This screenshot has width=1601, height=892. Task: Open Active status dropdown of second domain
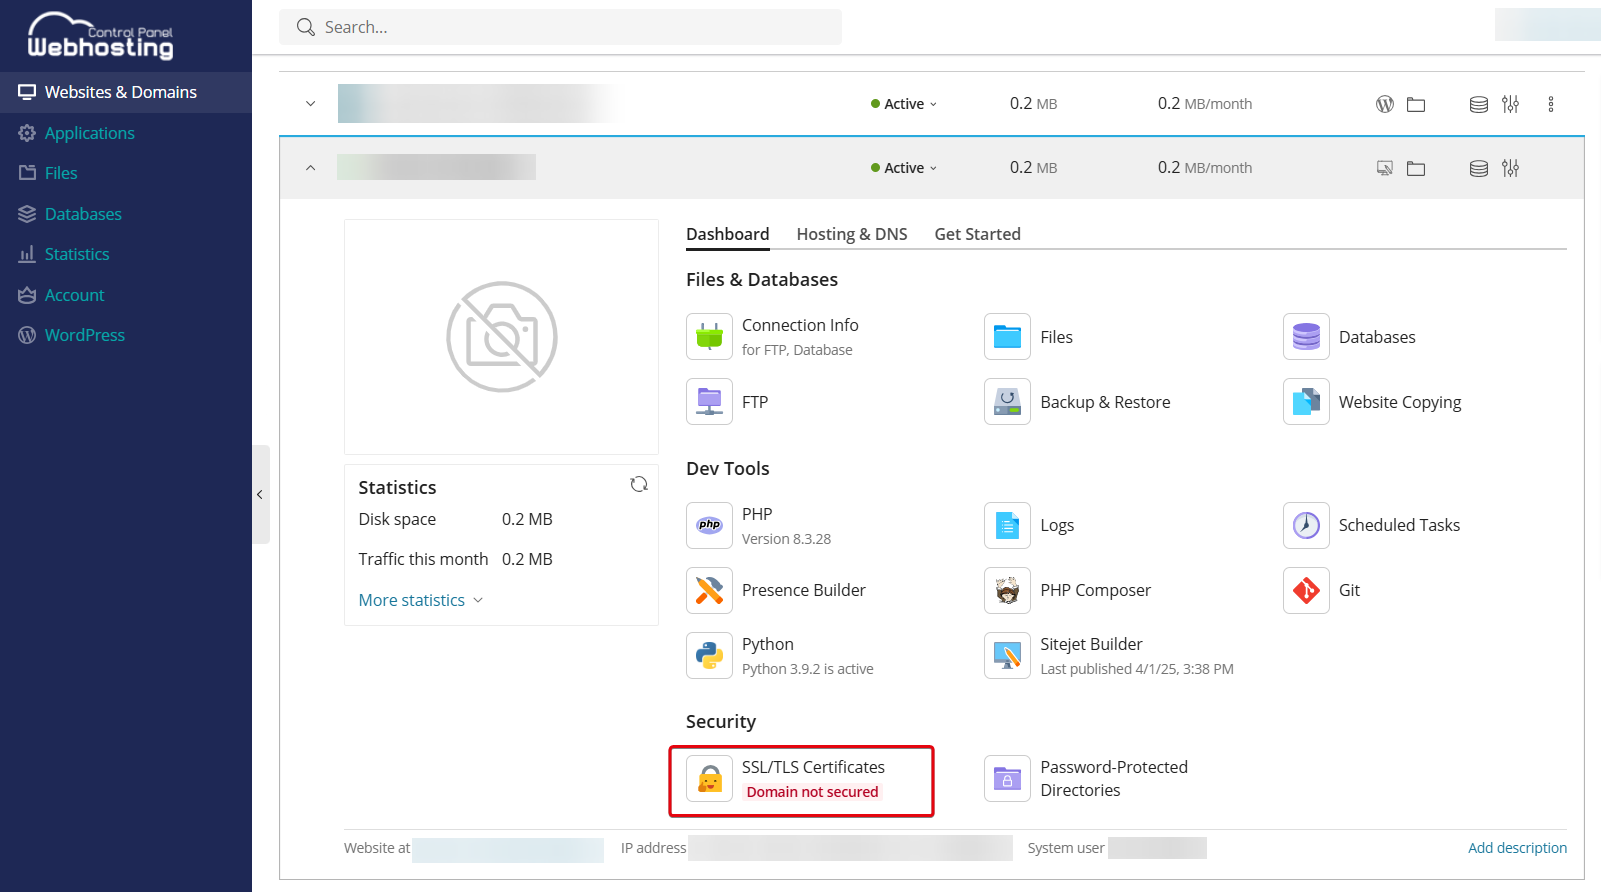click(904, 168)
